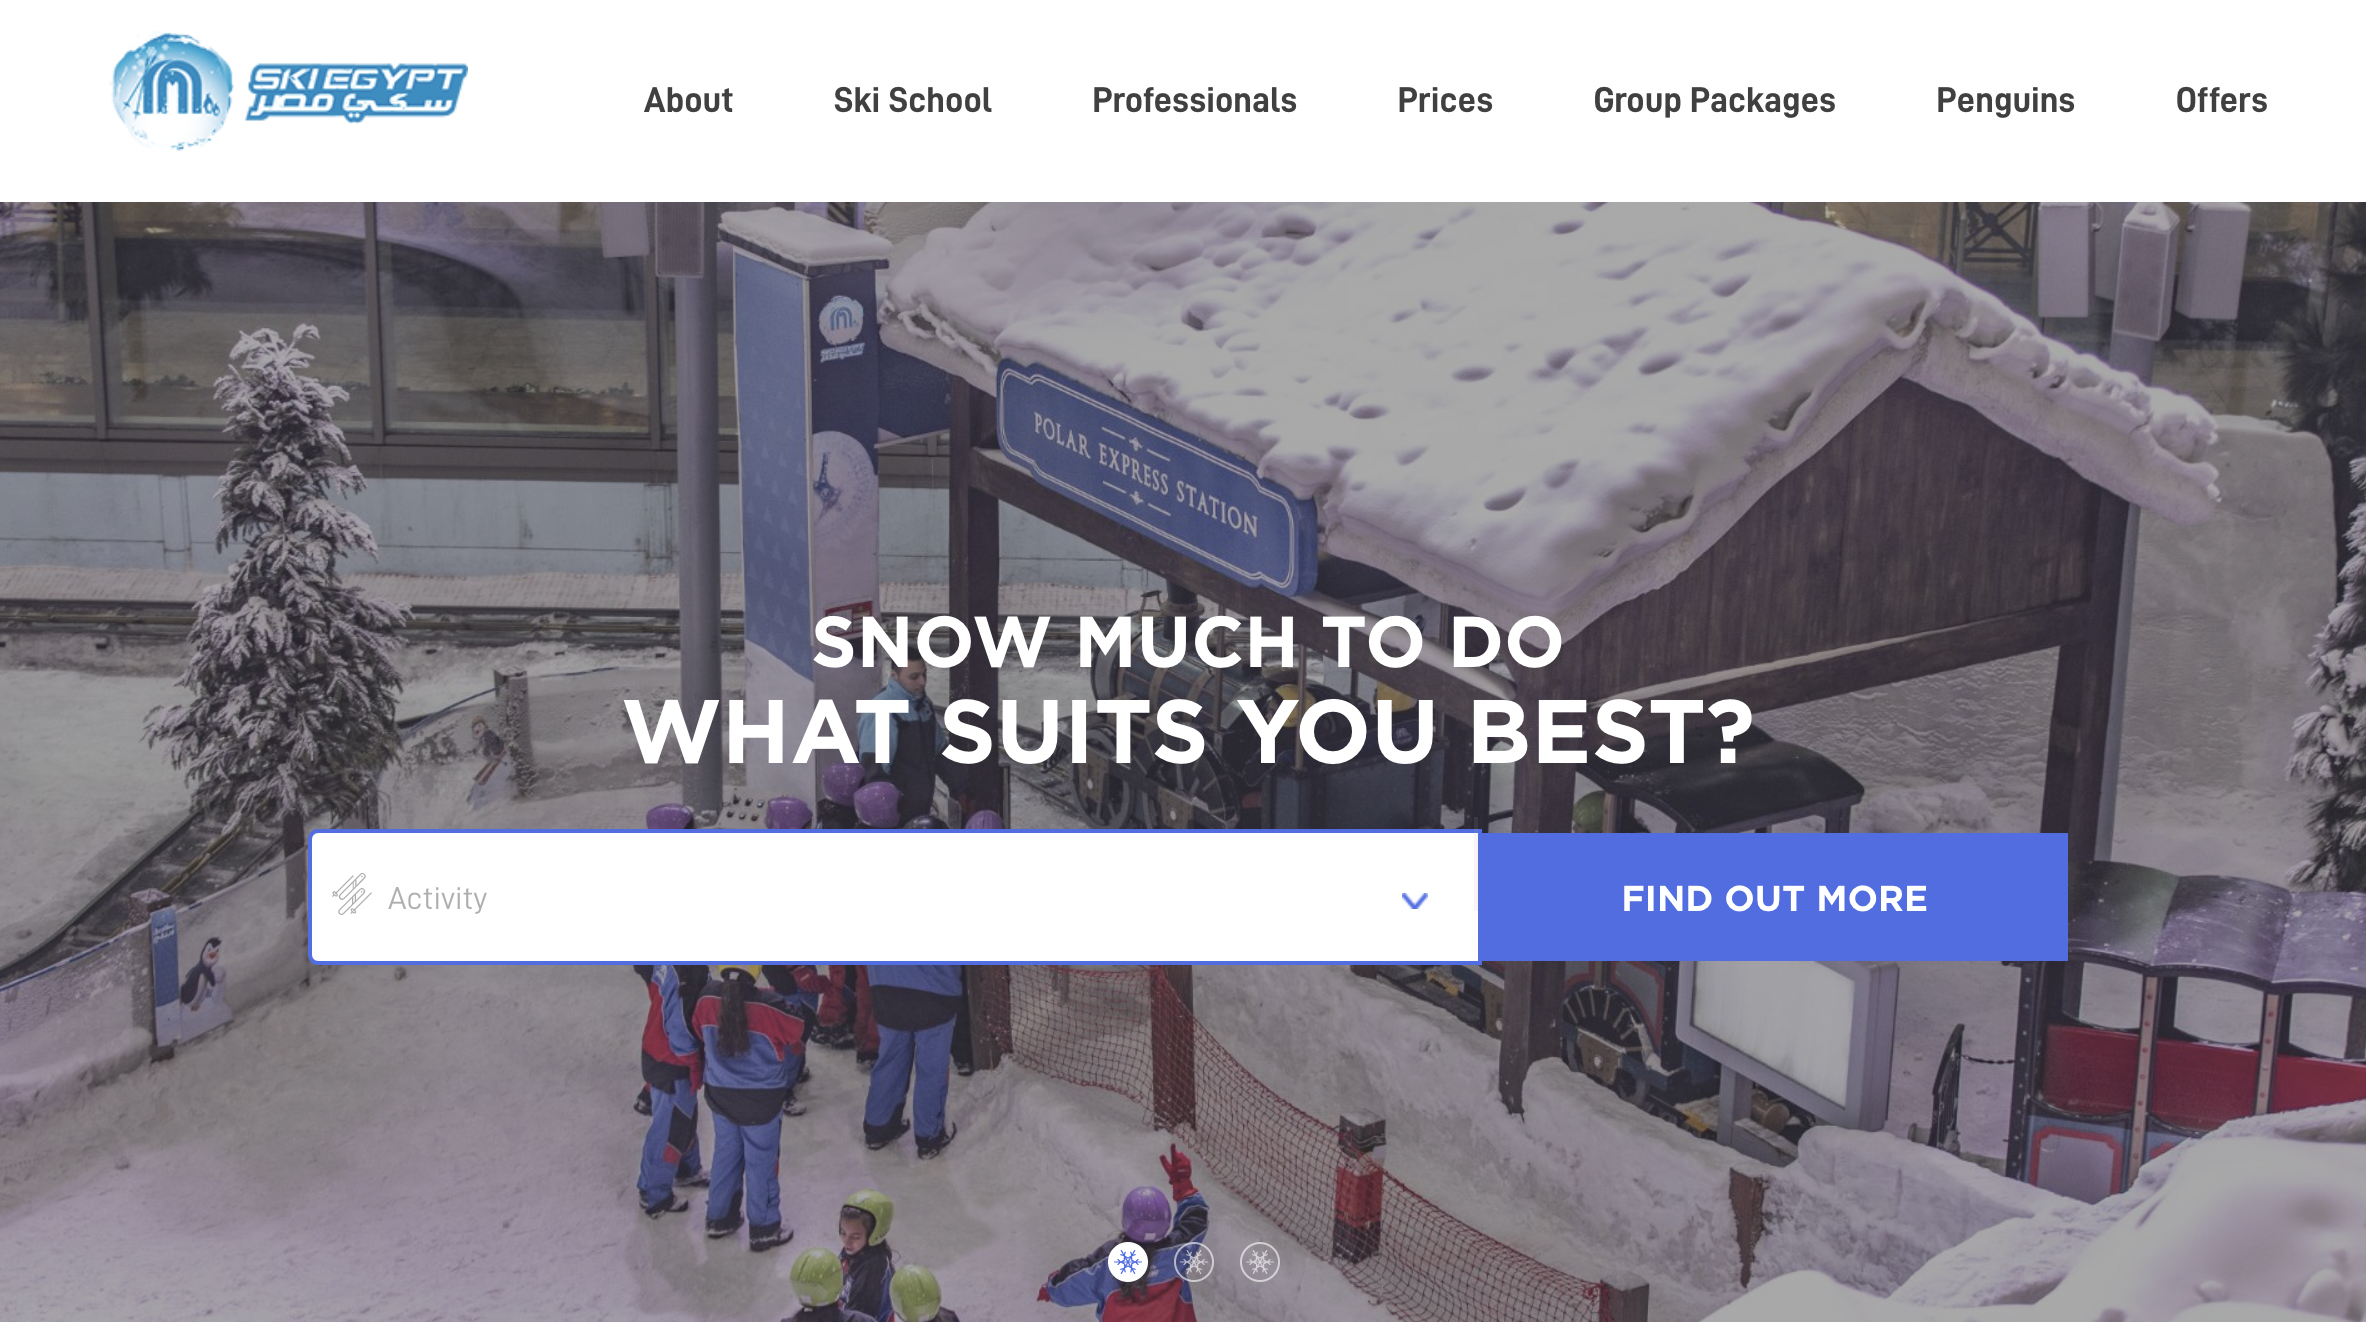Open the Professionals menu
2366x1322 pixels.
tap(1194, 100)
